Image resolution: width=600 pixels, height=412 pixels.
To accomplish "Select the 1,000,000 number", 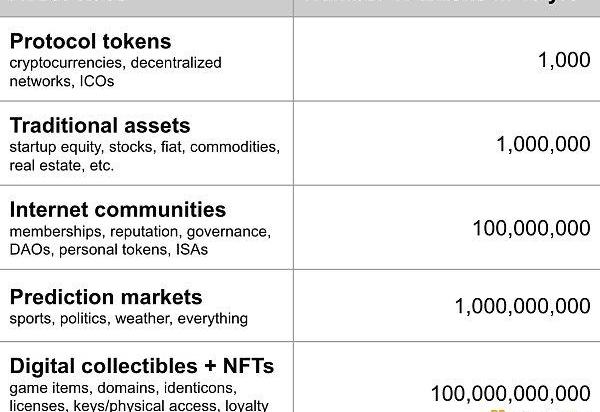I will (543, 144).
